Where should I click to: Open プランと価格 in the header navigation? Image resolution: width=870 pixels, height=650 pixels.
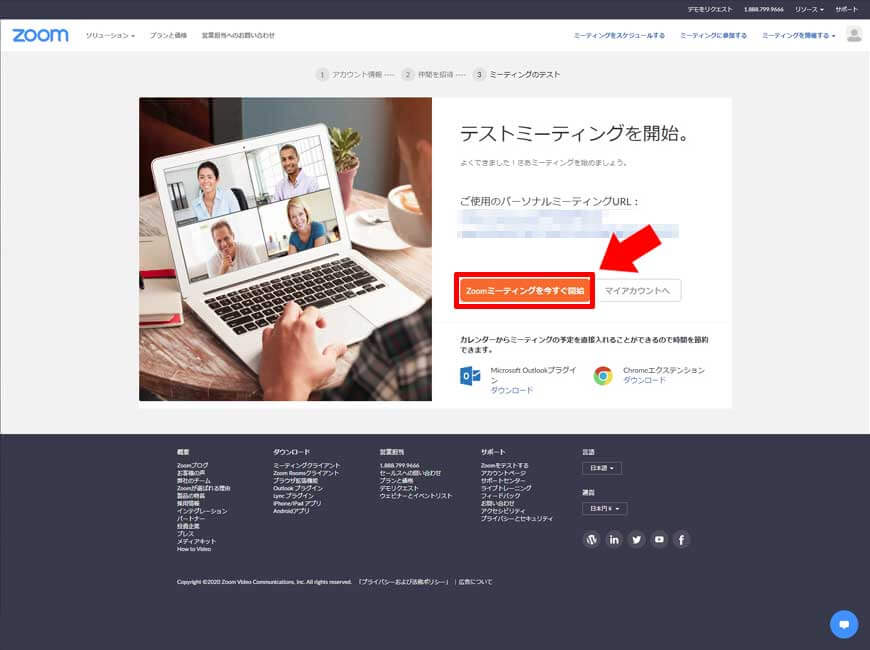coord(168,36)
